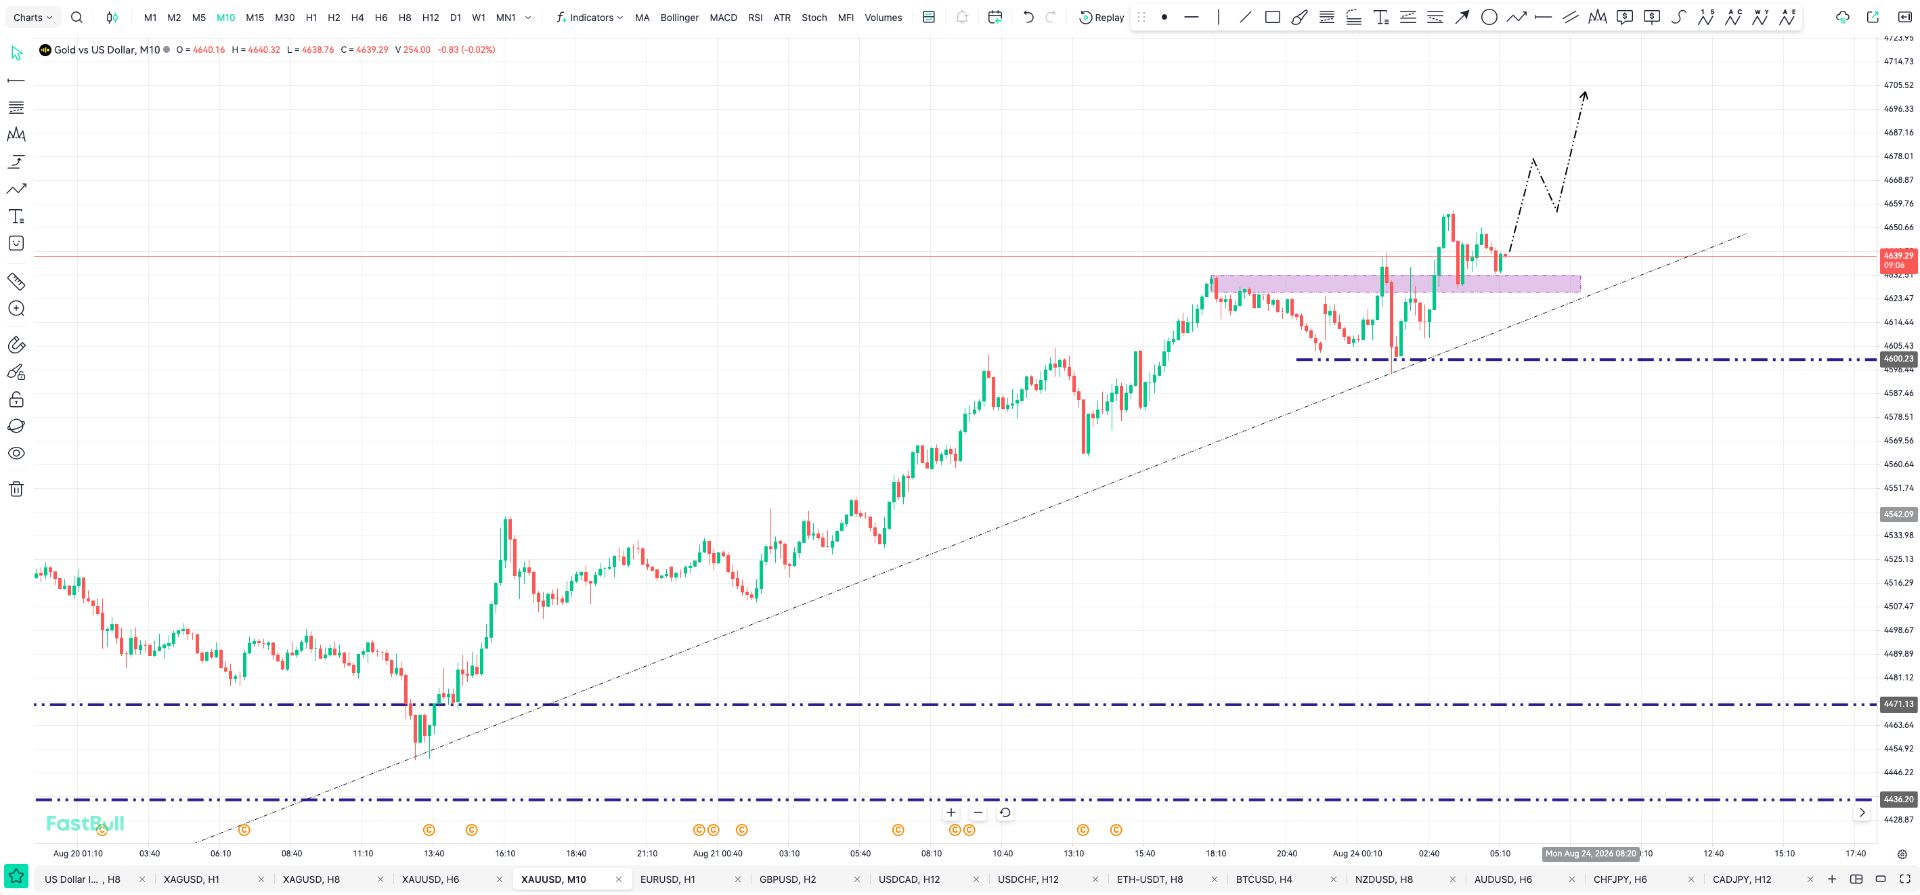
Task: Toggle lock drawings padlock icon
Action: (x=16, y=399)
